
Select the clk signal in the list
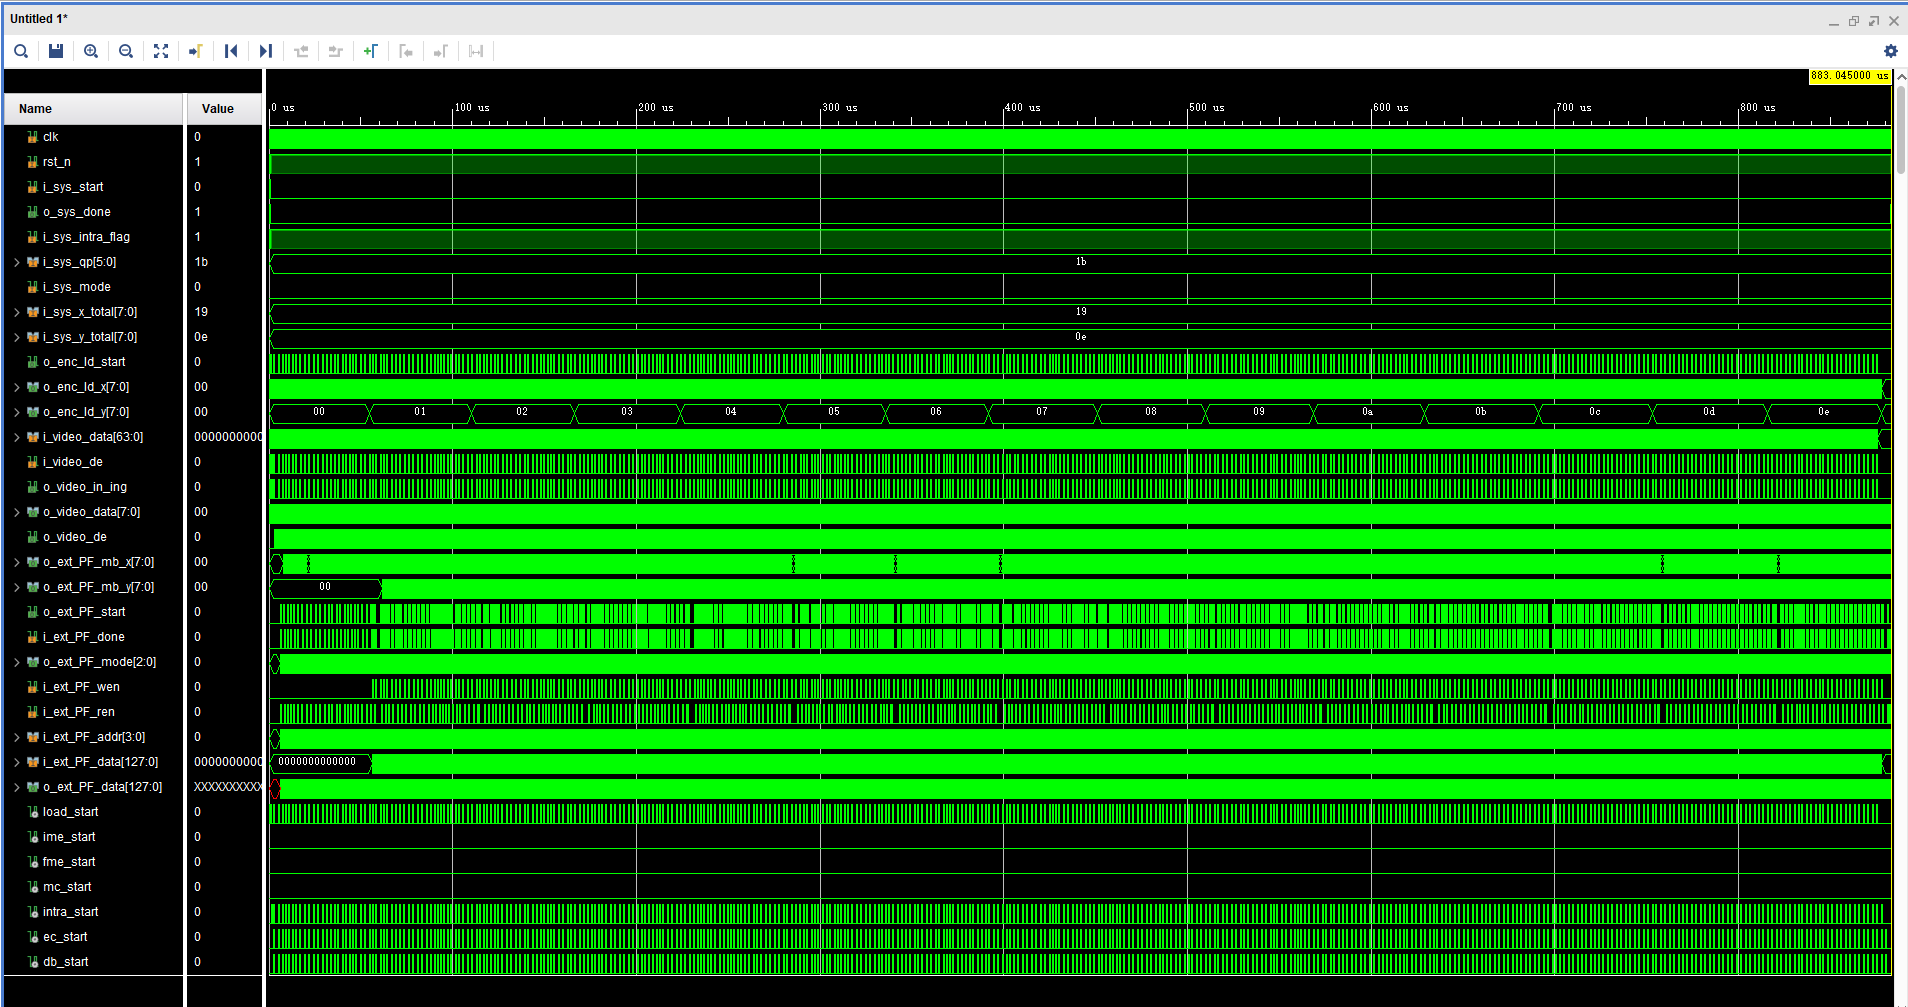coord(50,137)
